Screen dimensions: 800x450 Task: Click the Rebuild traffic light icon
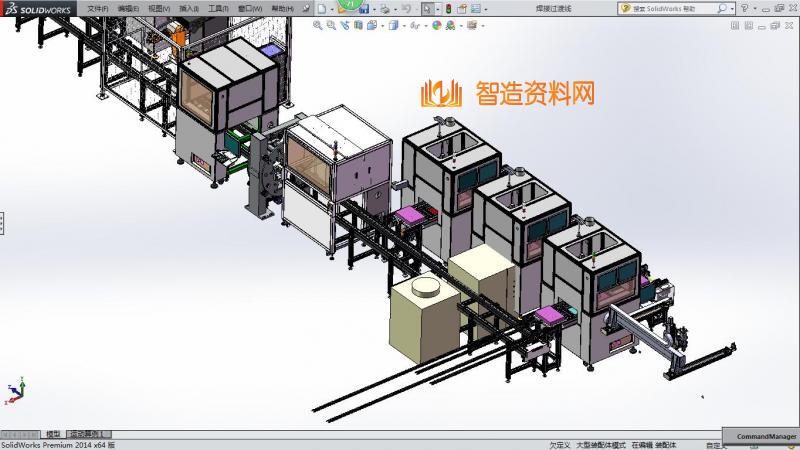(448, 8)
